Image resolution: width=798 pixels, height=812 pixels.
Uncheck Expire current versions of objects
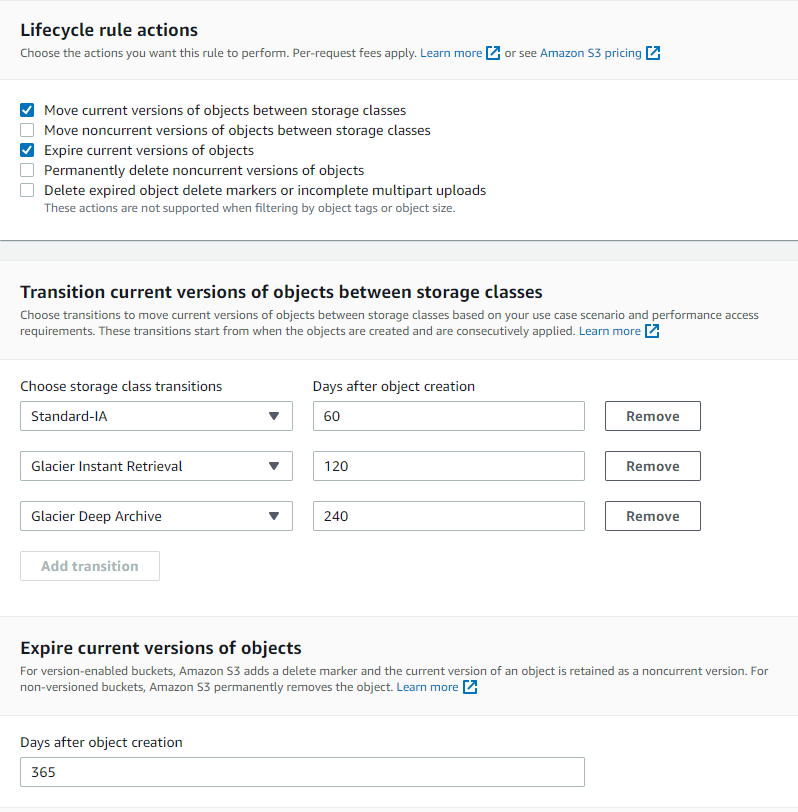pos(27,150)
